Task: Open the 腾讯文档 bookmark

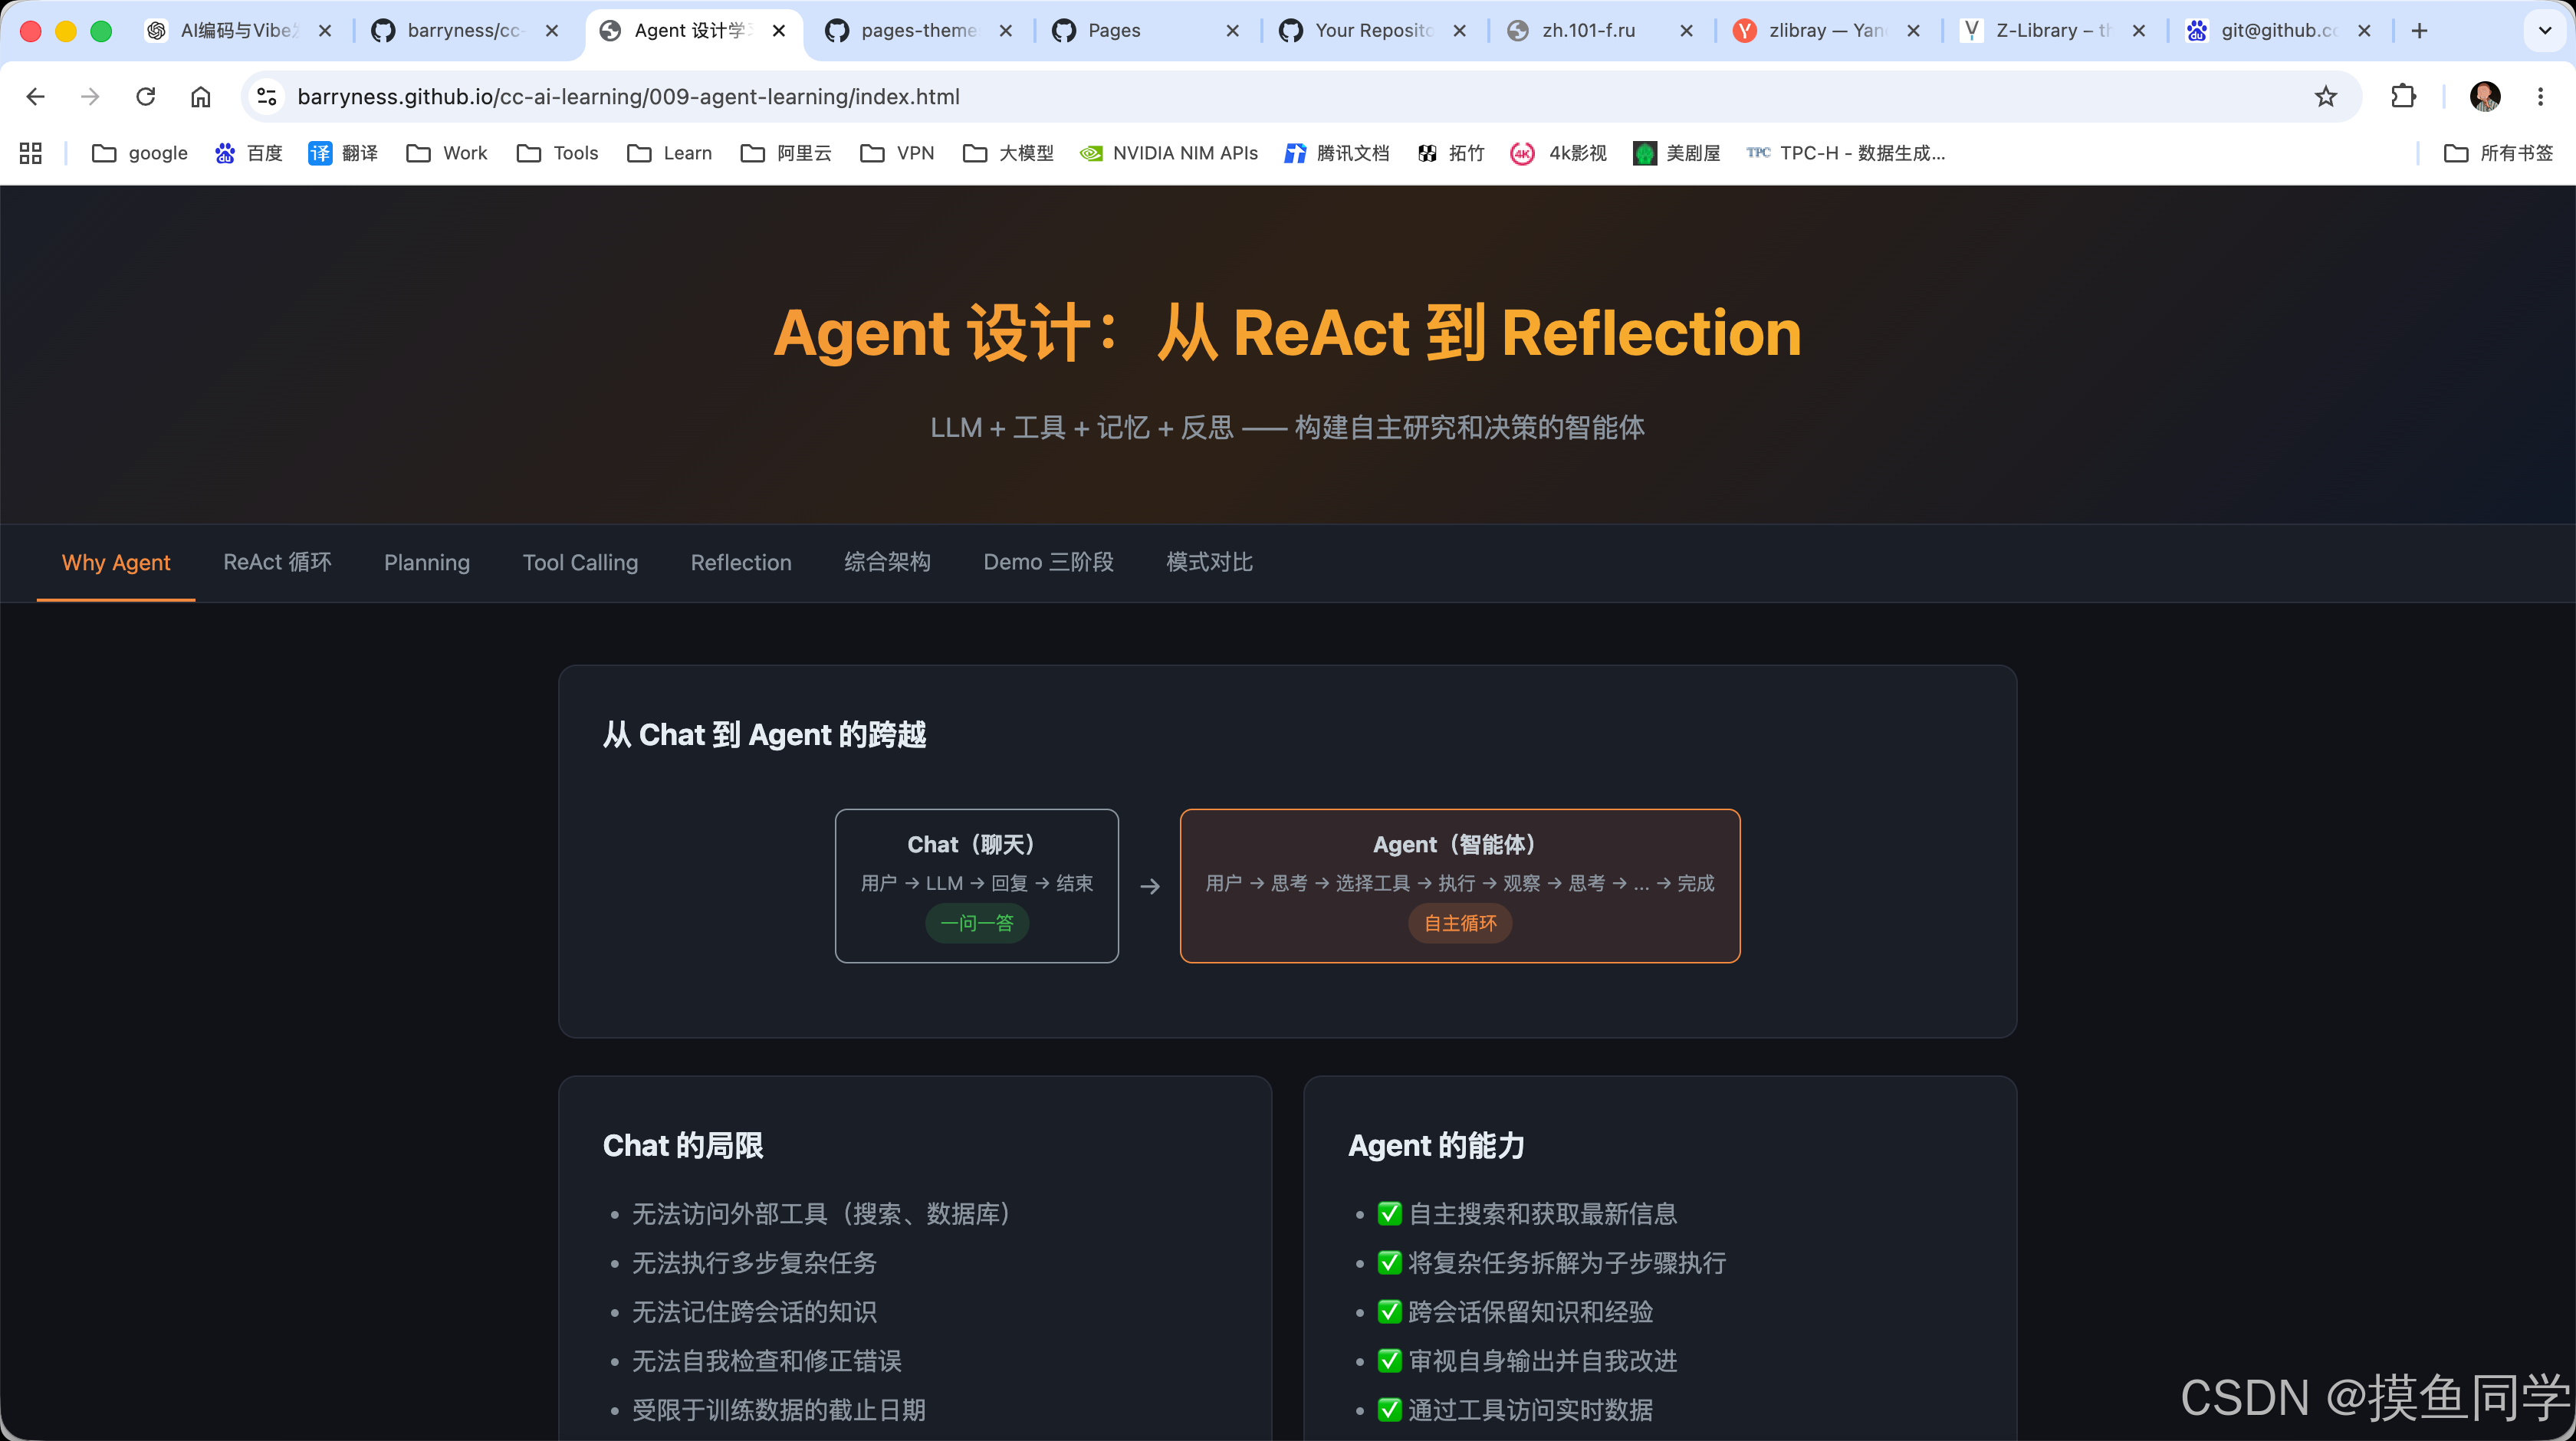Action: coord(1337,153)
